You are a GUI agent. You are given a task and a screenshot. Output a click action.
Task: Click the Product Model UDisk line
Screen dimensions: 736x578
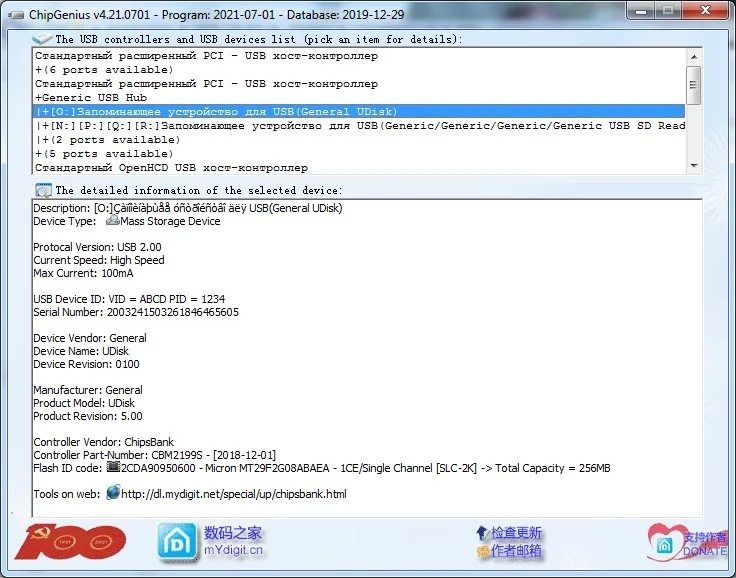[x=84, y=403]
